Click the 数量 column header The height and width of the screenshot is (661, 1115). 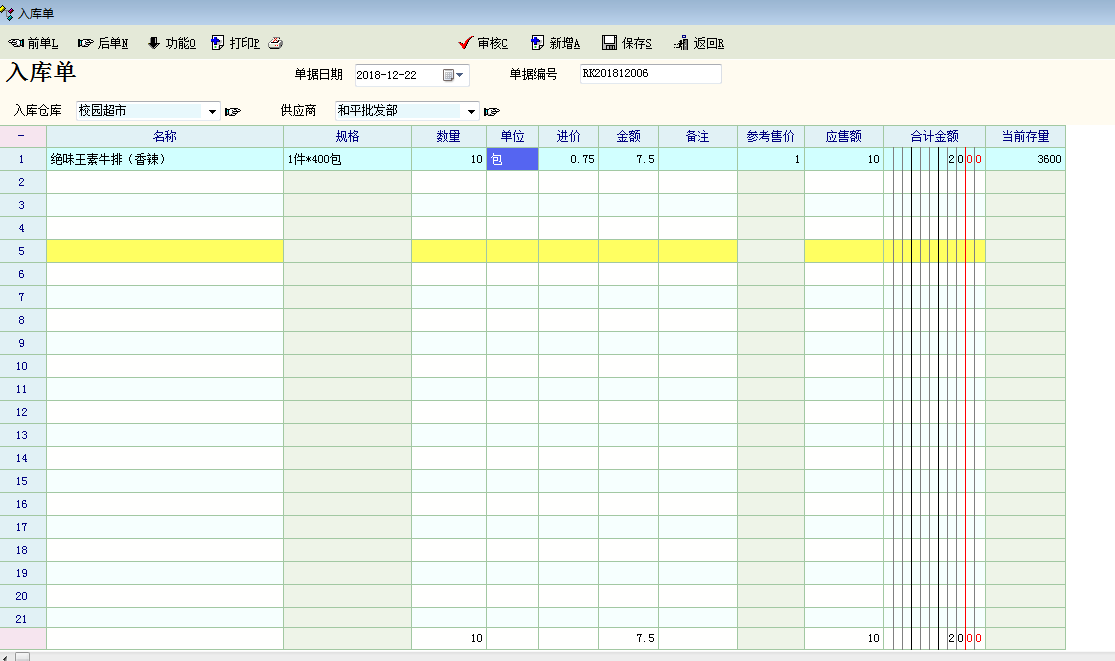point(448,136)
